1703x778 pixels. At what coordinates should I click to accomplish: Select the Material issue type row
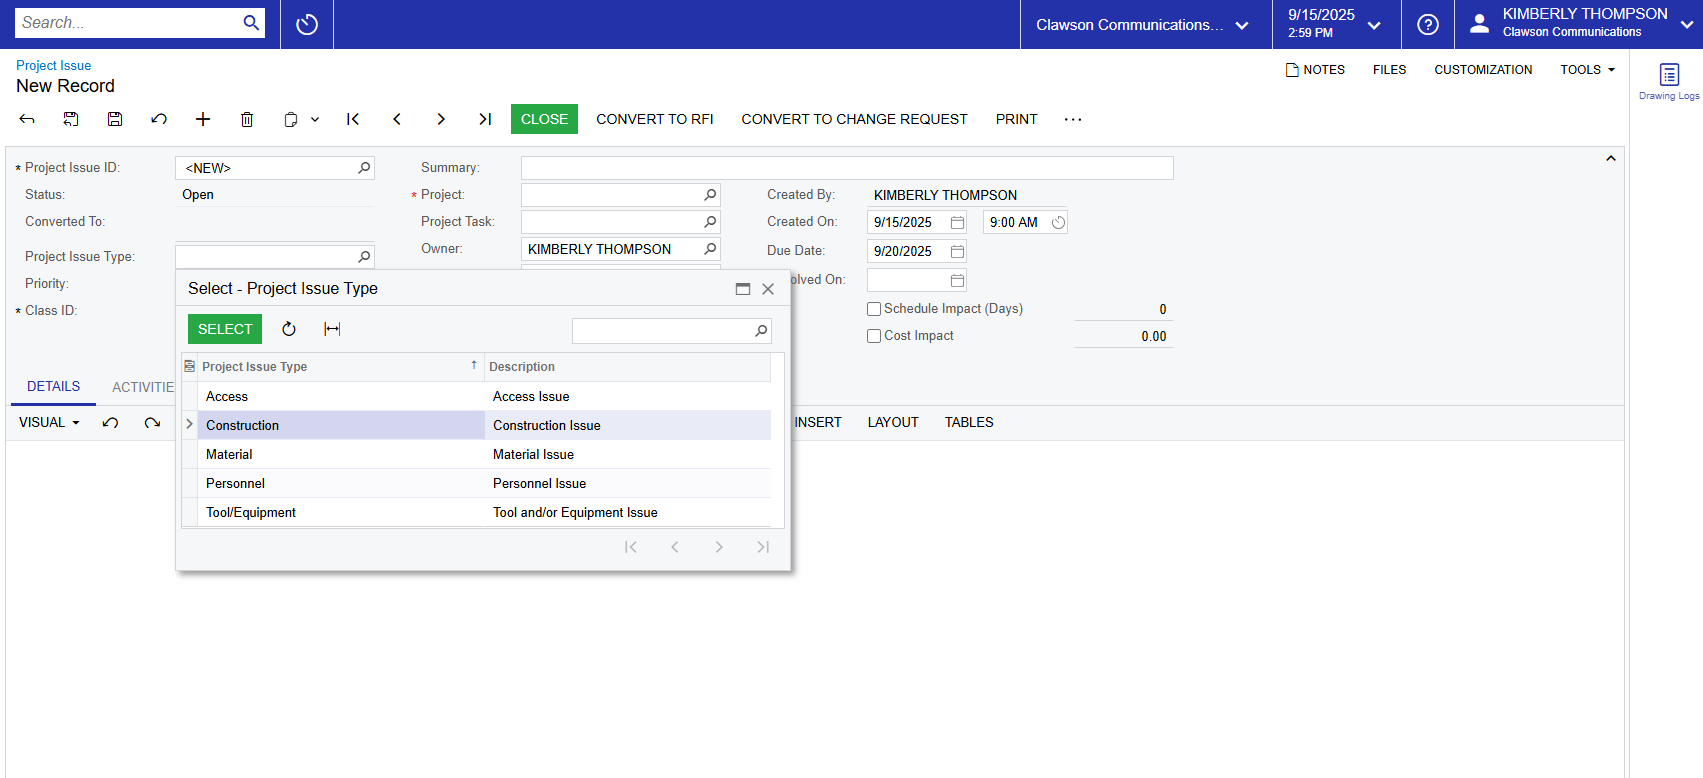click(x=230, y=455)
